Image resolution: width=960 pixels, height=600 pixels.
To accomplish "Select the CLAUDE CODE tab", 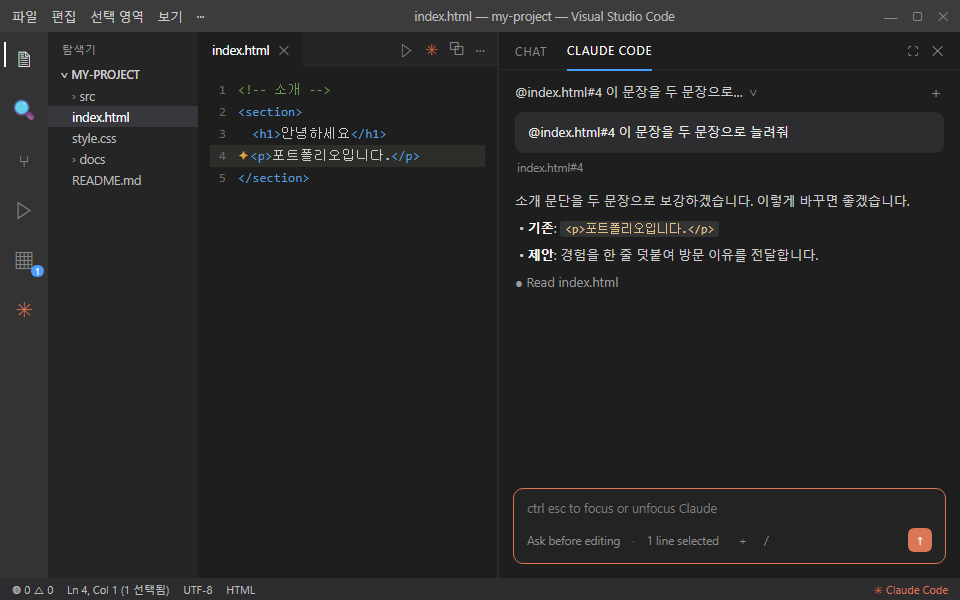I will coord(609,51).
